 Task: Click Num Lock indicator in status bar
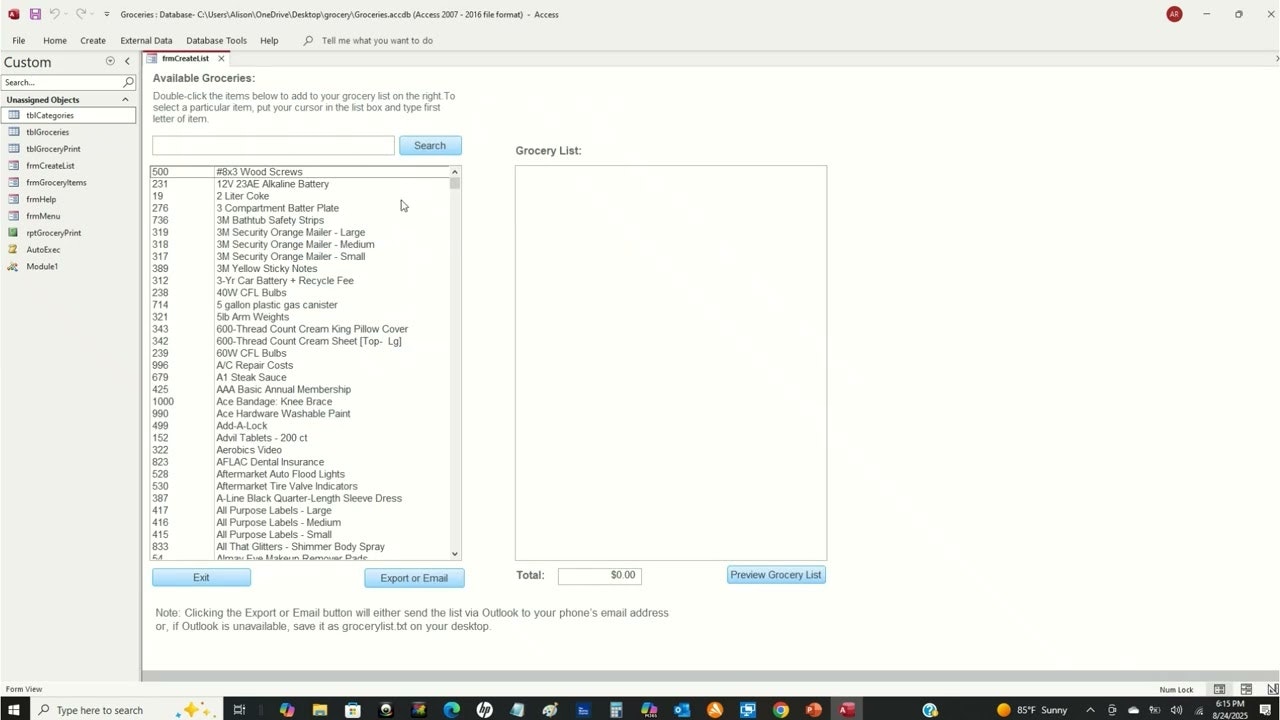tap(1176, 689)
